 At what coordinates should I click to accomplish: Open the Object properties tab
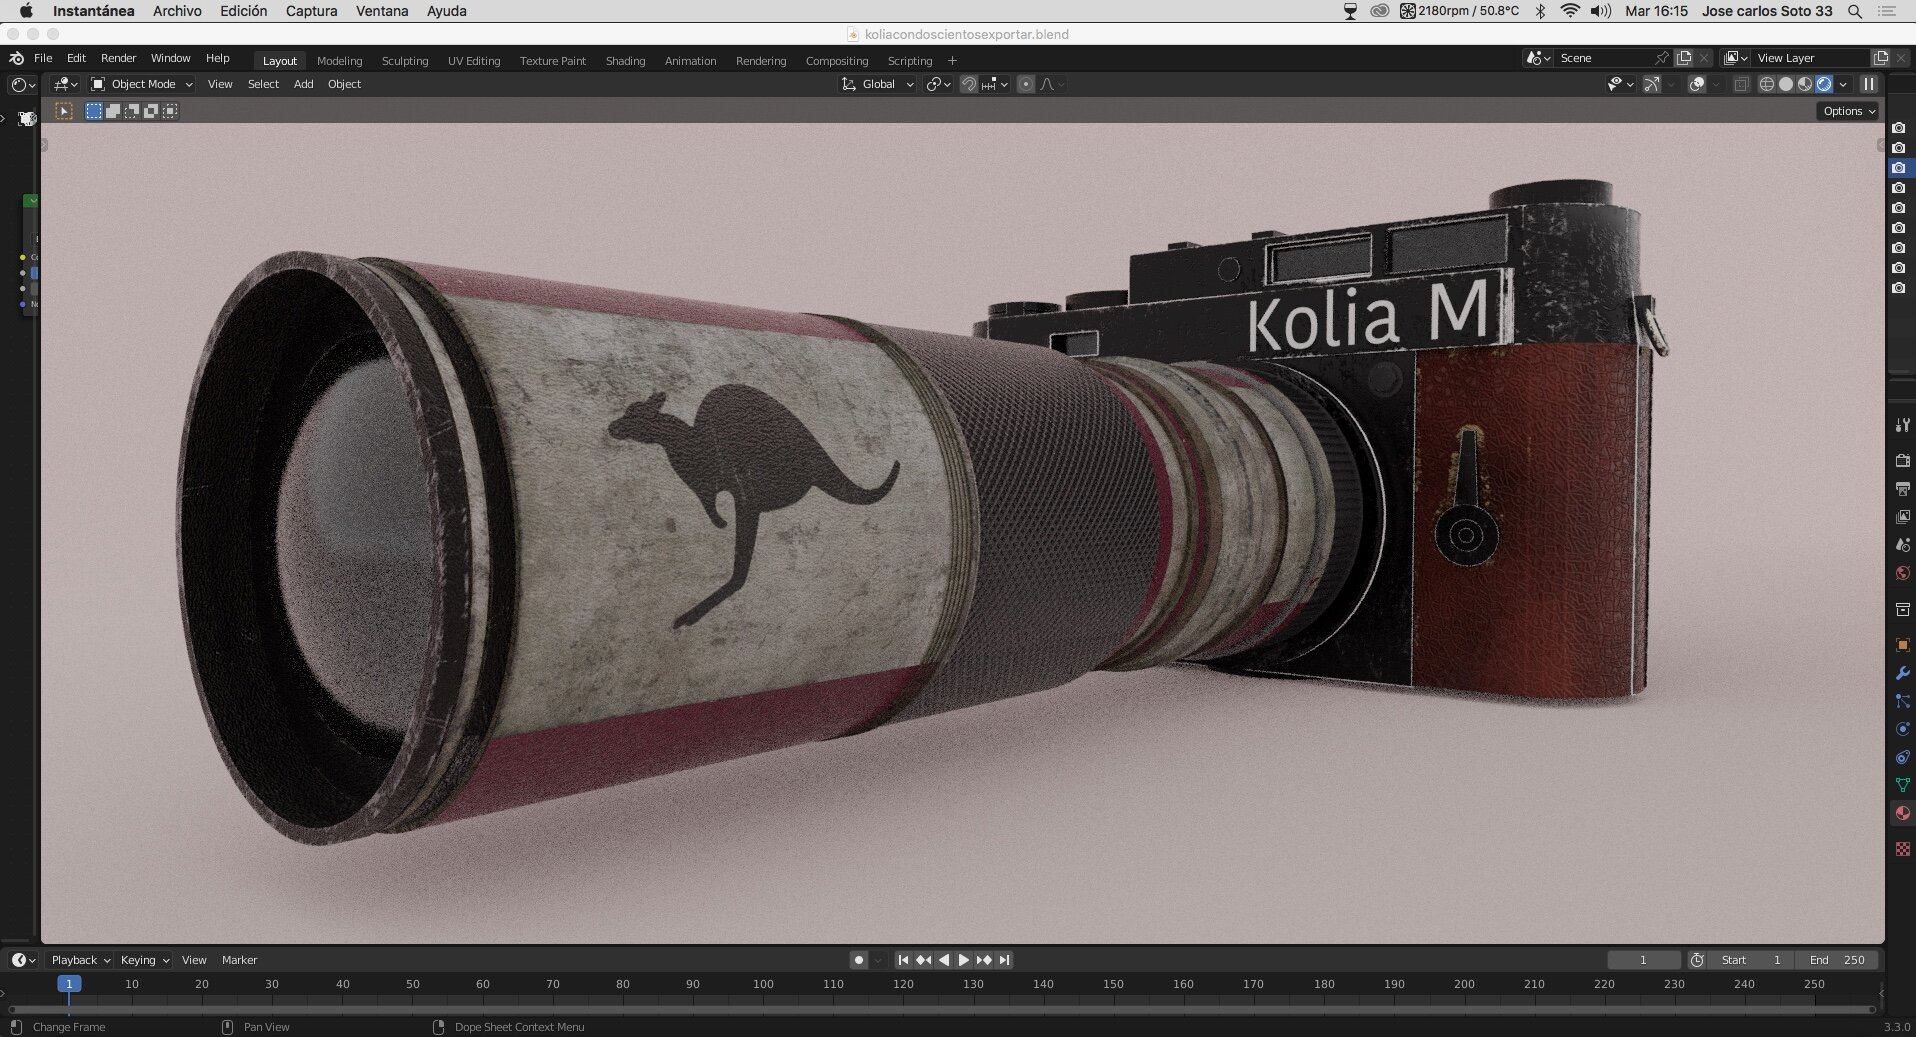[x=1902, y=645]
